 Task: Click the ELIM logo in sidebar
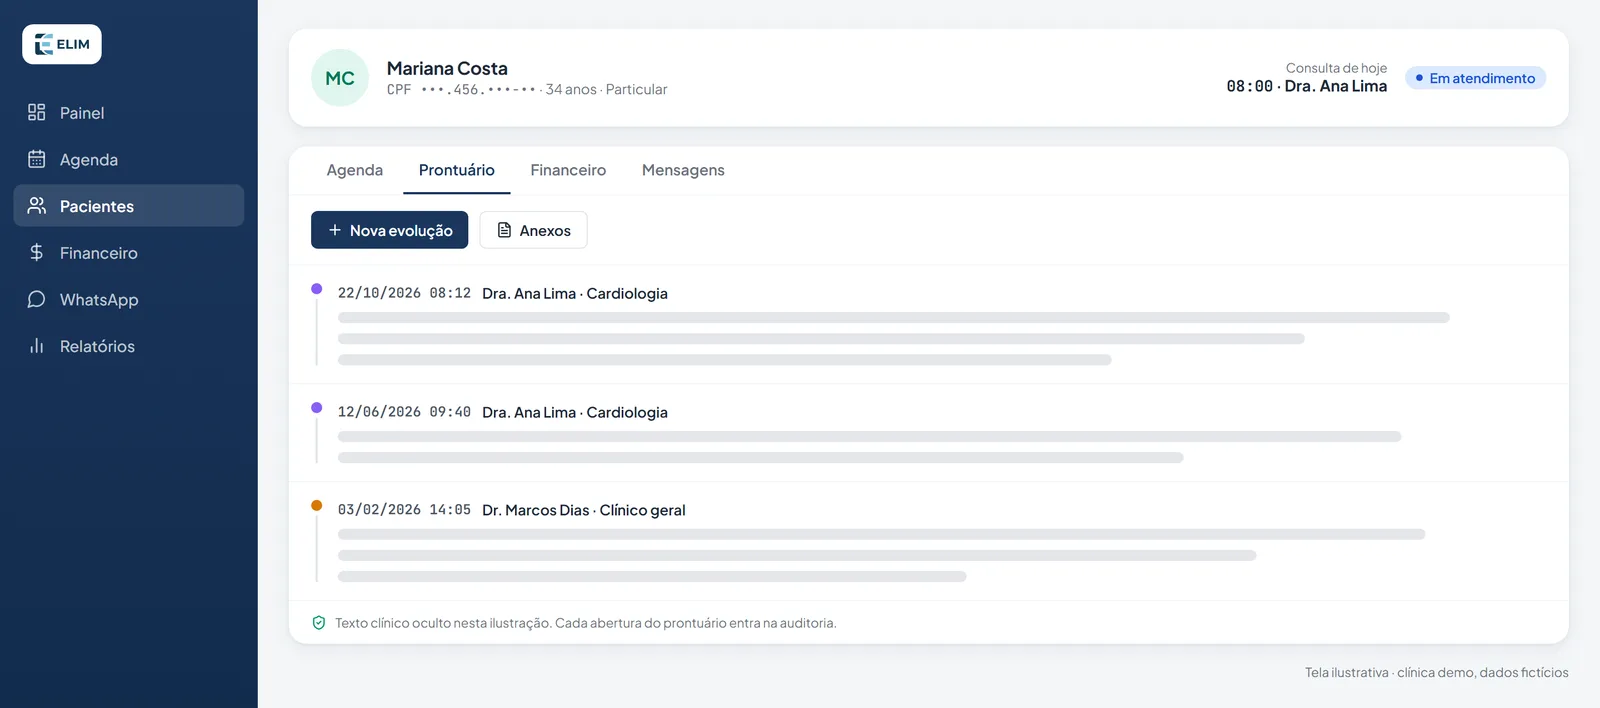(62, 44)
